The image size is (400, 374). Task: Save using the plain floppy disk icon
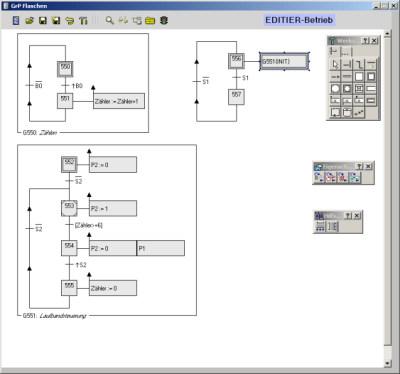click(43, 21)
